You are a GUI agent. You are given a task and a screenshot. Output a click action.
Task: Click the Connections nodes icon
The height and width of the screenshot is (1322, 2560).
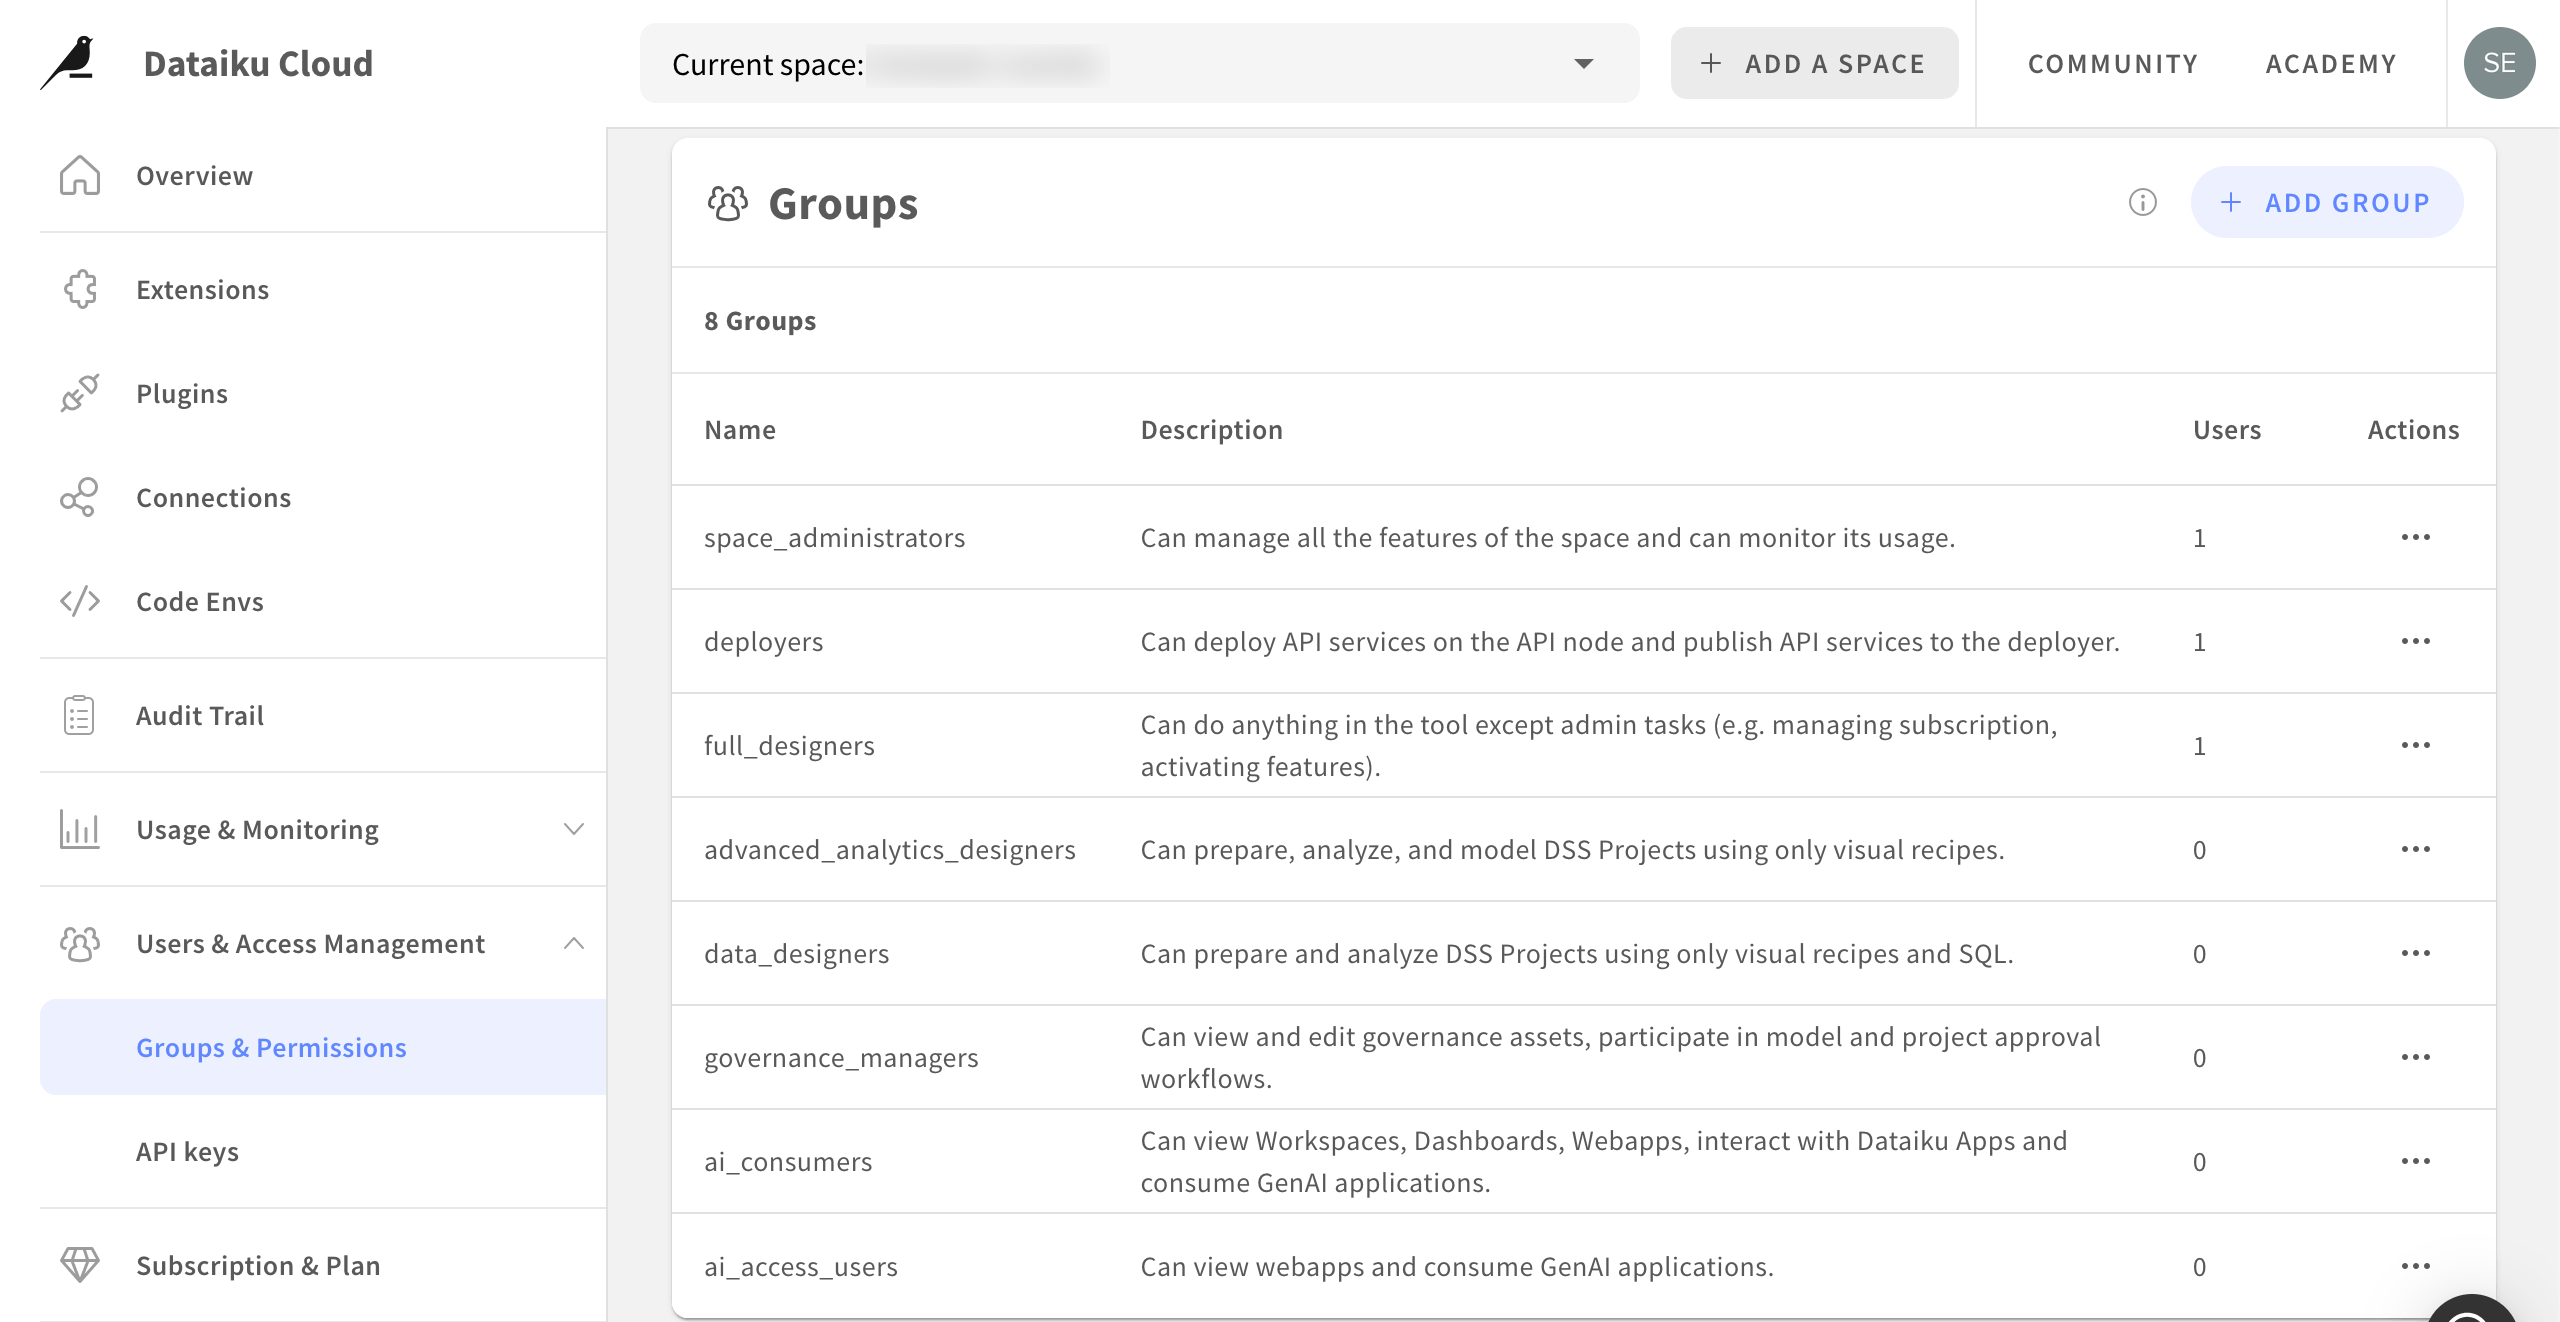(80, 498)
